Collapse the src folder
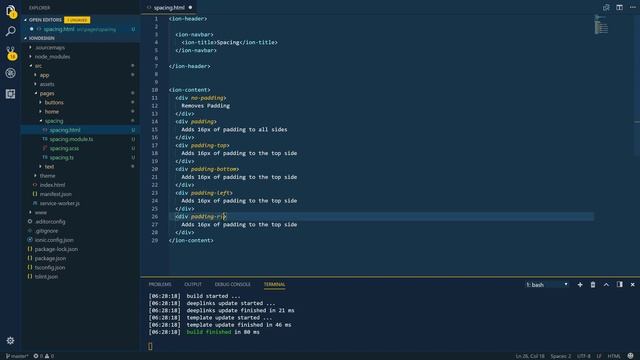Viewport: 640px width, 360px height. pos(30,66)
